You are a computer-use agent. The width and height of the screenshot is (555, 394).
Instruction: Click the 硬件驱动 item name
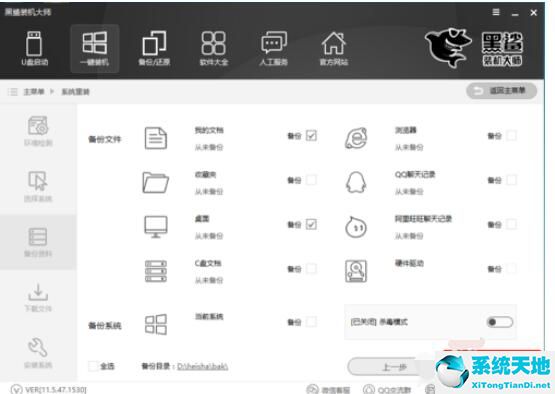coord(409,263)
